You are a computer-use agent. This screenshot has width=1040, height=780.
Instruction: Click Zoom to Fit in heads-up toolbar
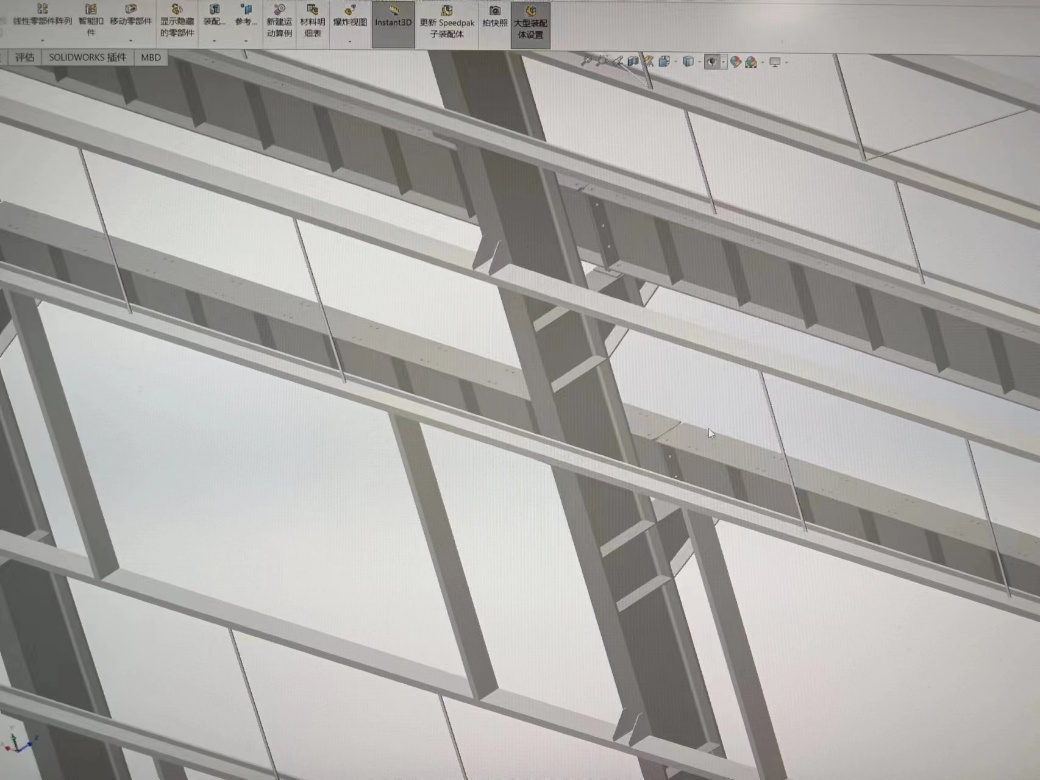pyautogui.click(x=586, y=62)
